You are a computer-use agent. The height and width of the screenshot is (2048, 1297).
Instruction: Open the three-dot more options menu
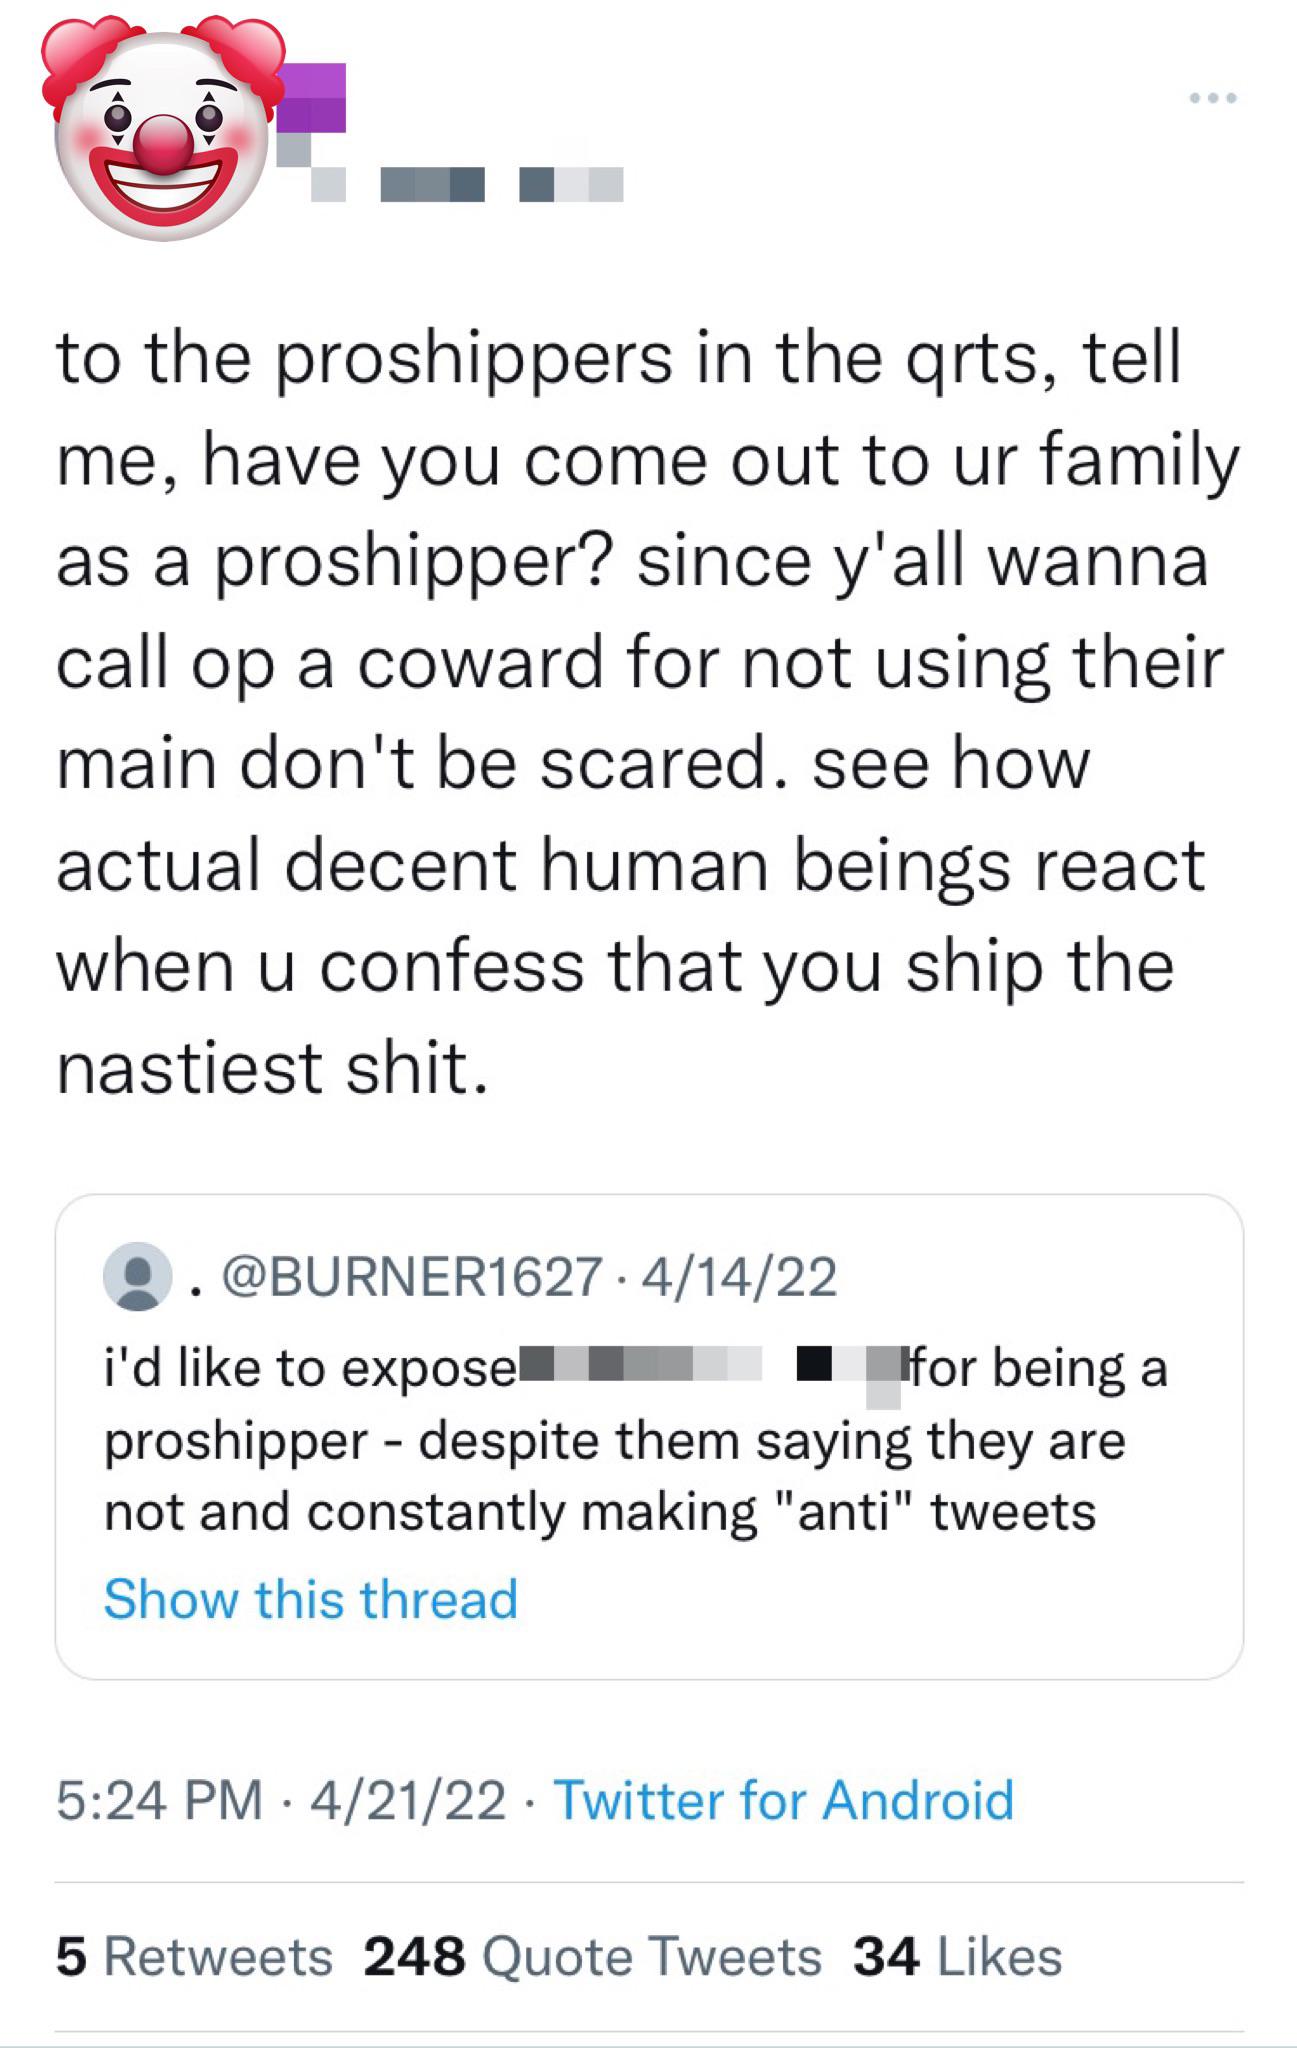click(1213, 98)
